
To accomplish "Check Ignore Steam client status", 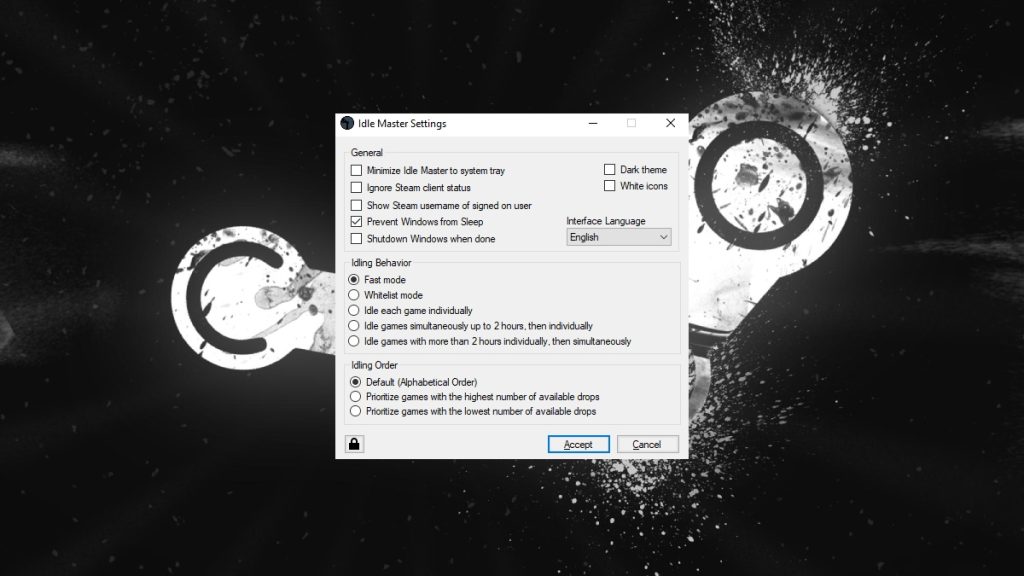I will pos(356,187).
